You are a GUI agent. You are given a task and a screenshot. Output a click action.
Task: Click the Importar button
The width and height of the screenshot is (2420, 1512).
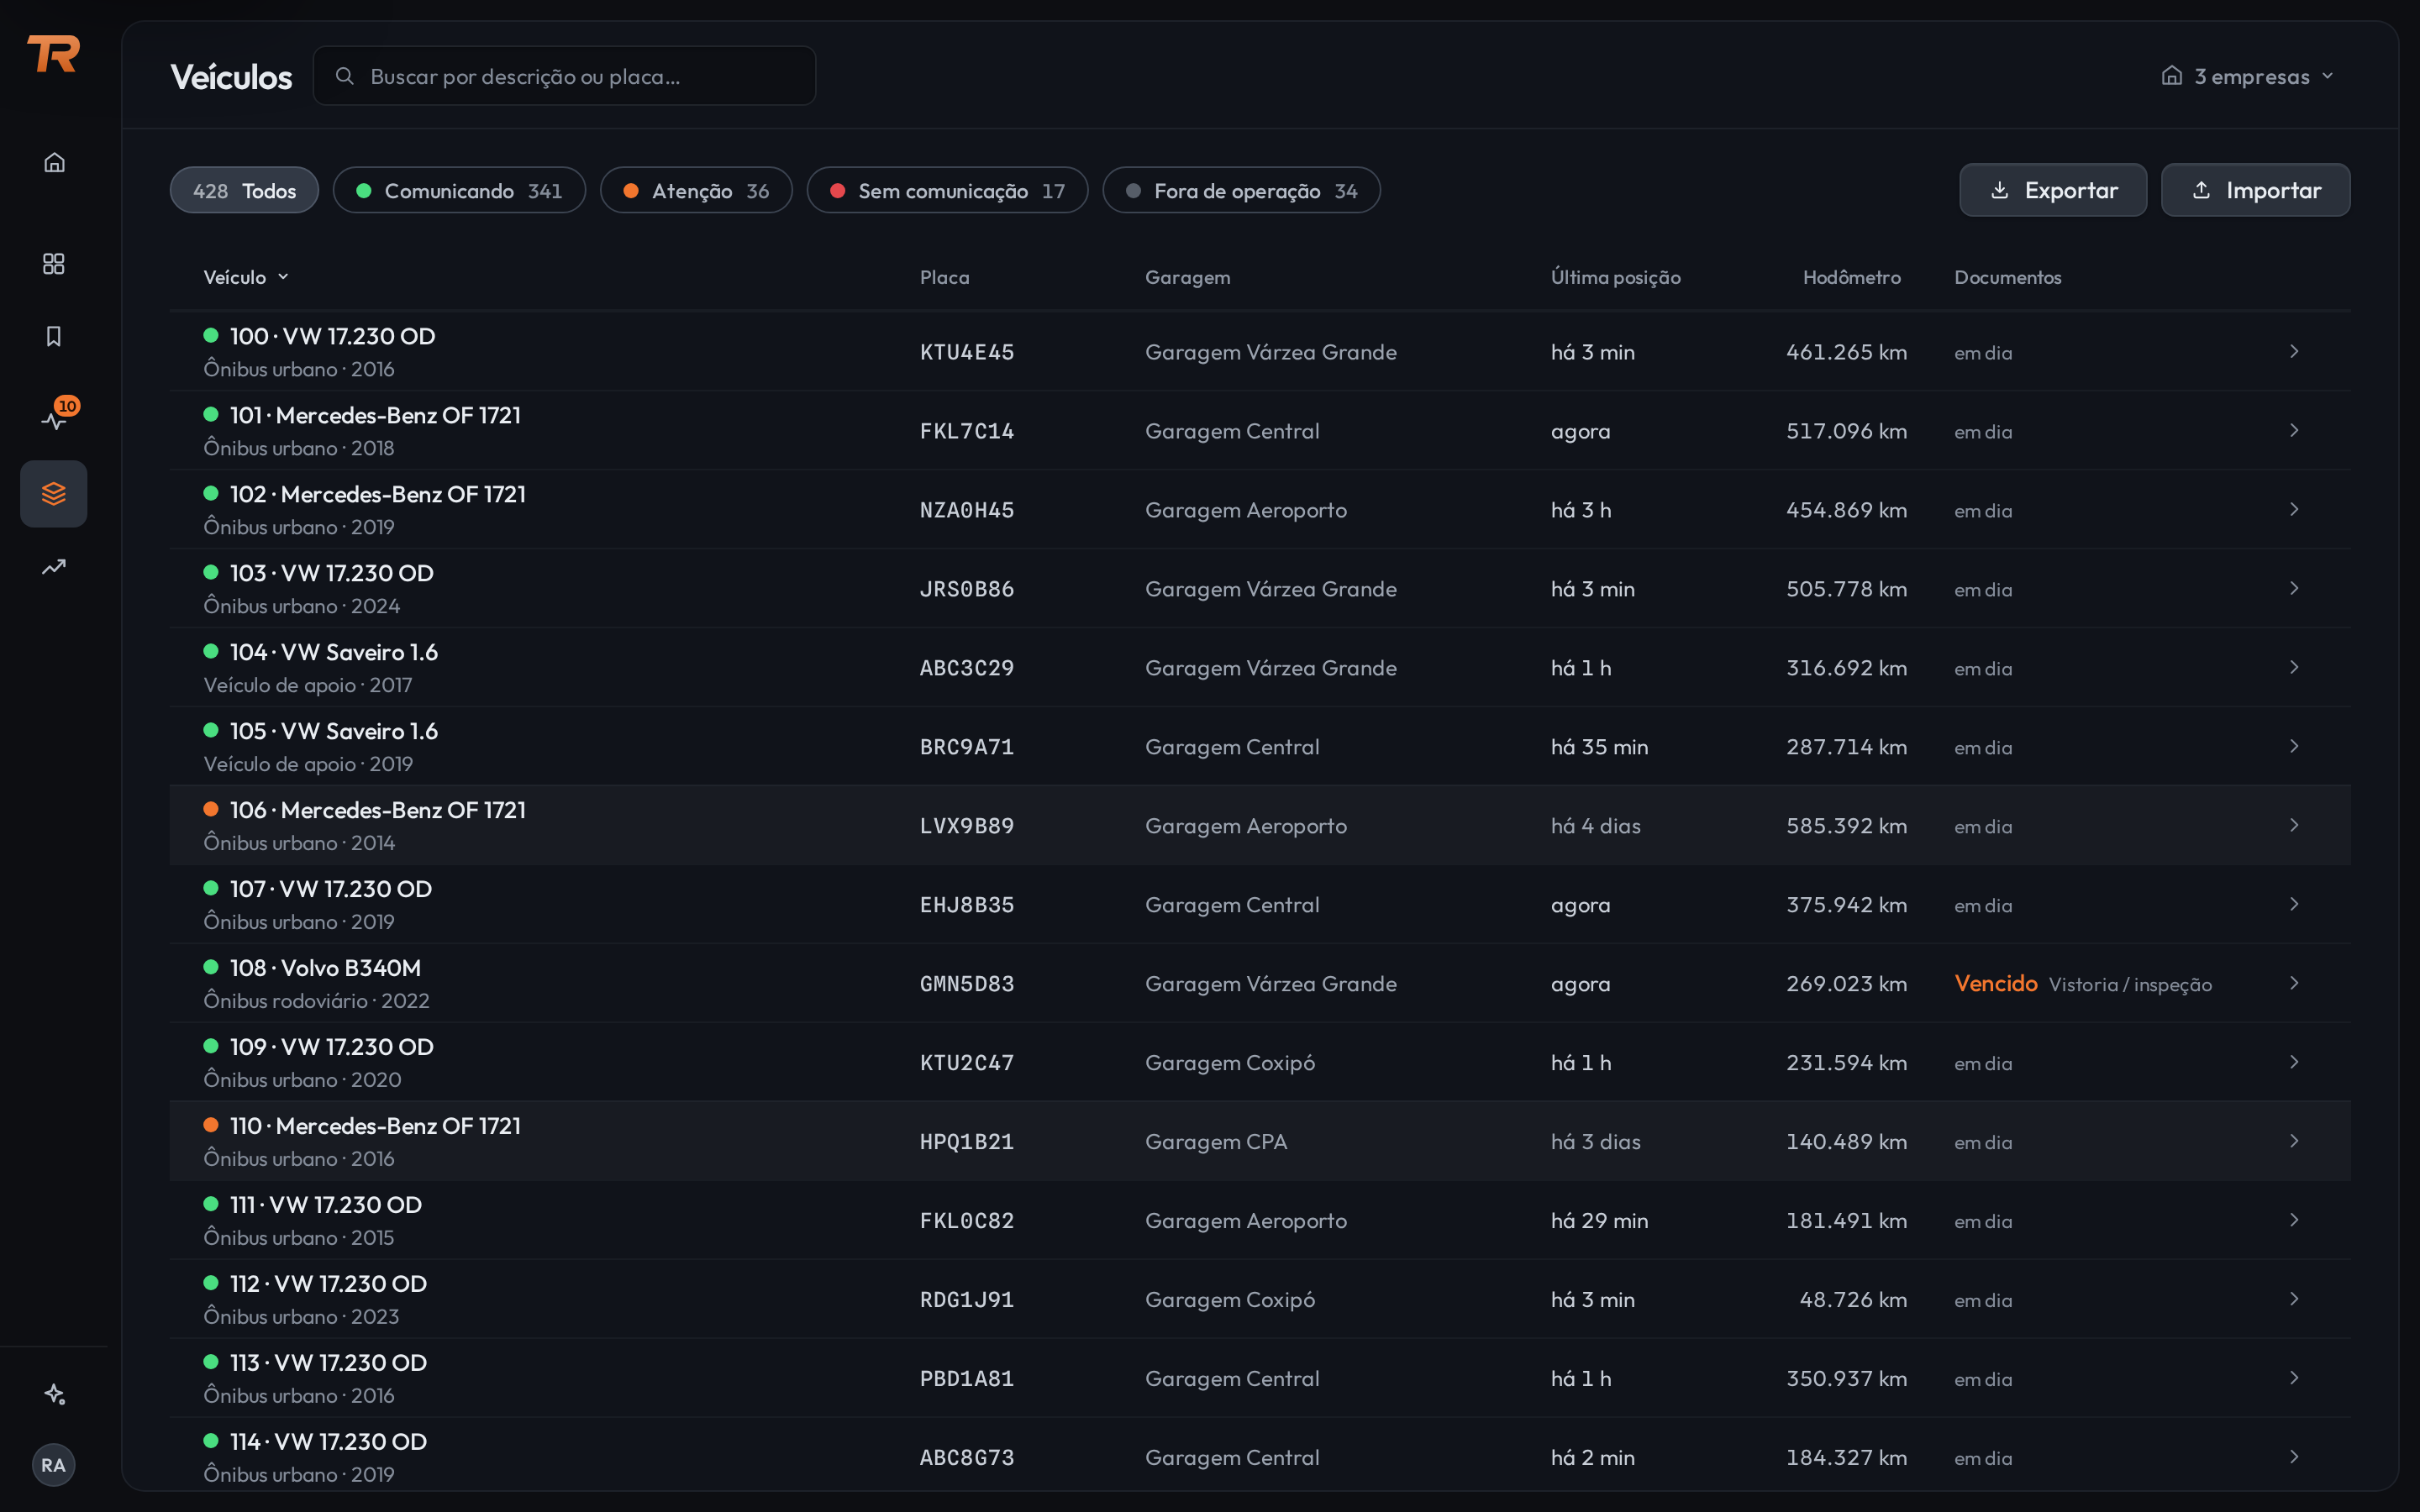pyautogui.click(x=2256, y=190)
